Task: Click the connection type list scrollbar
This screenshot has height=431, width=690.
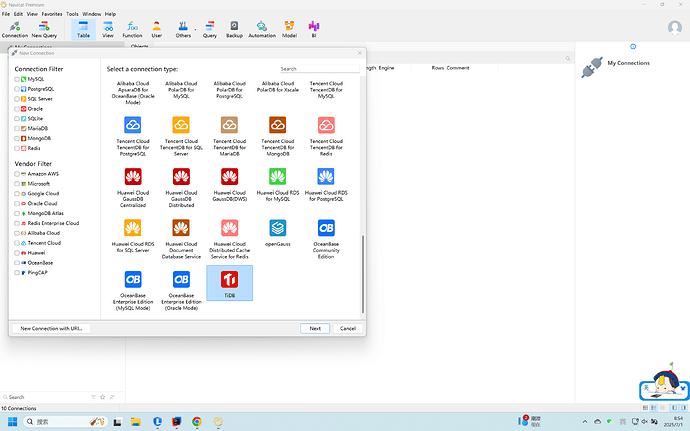Action: pos(363,274)
